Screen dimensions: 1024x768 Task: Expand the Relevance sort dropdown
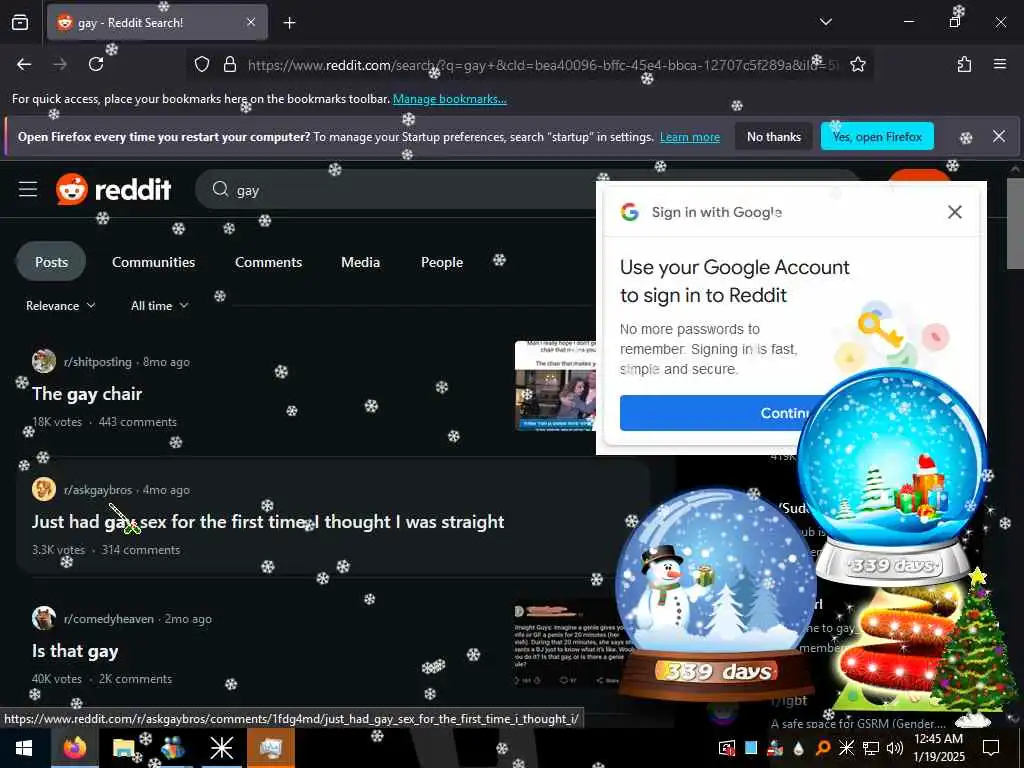click(60, 306)
